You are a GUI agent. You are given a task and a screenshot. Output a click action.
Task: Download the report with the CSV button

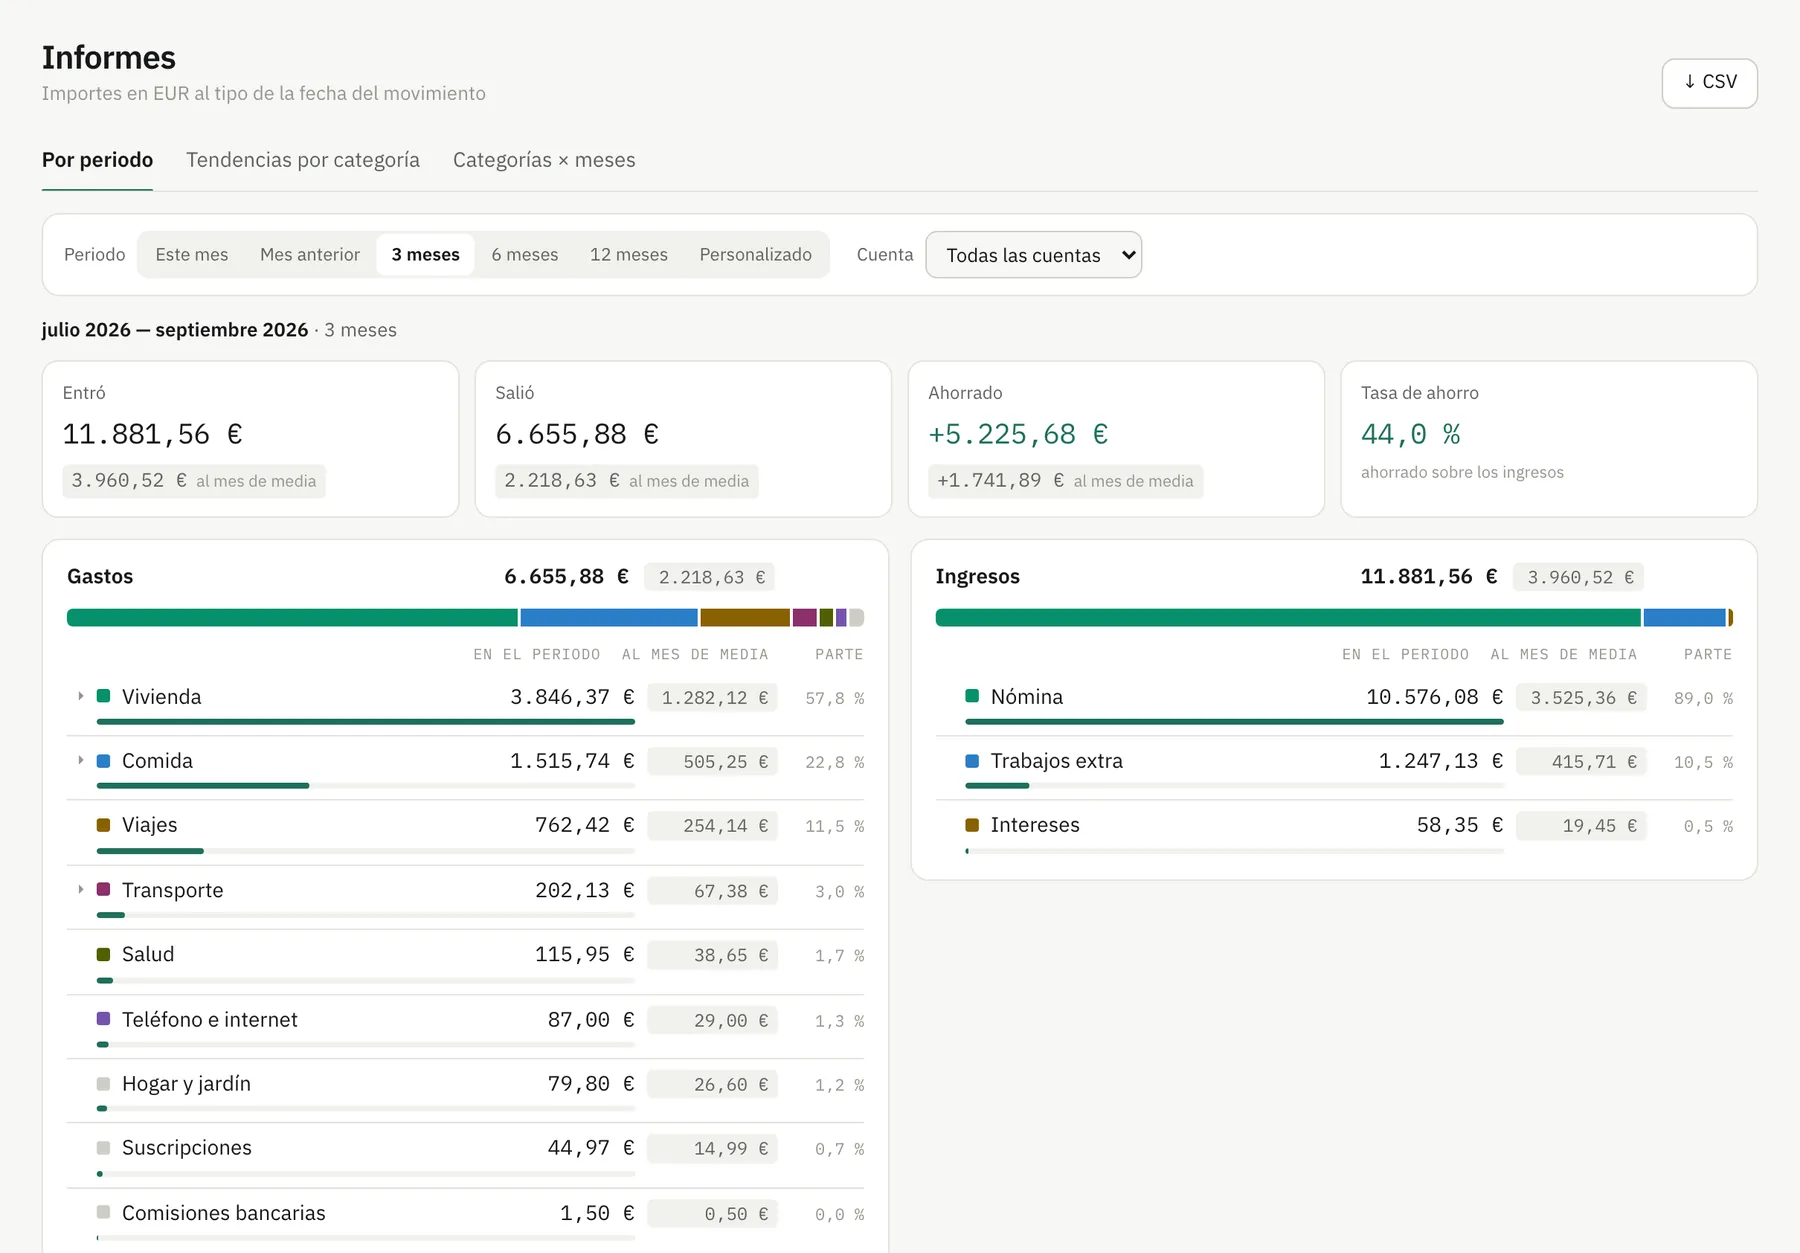pos(1709,83)
